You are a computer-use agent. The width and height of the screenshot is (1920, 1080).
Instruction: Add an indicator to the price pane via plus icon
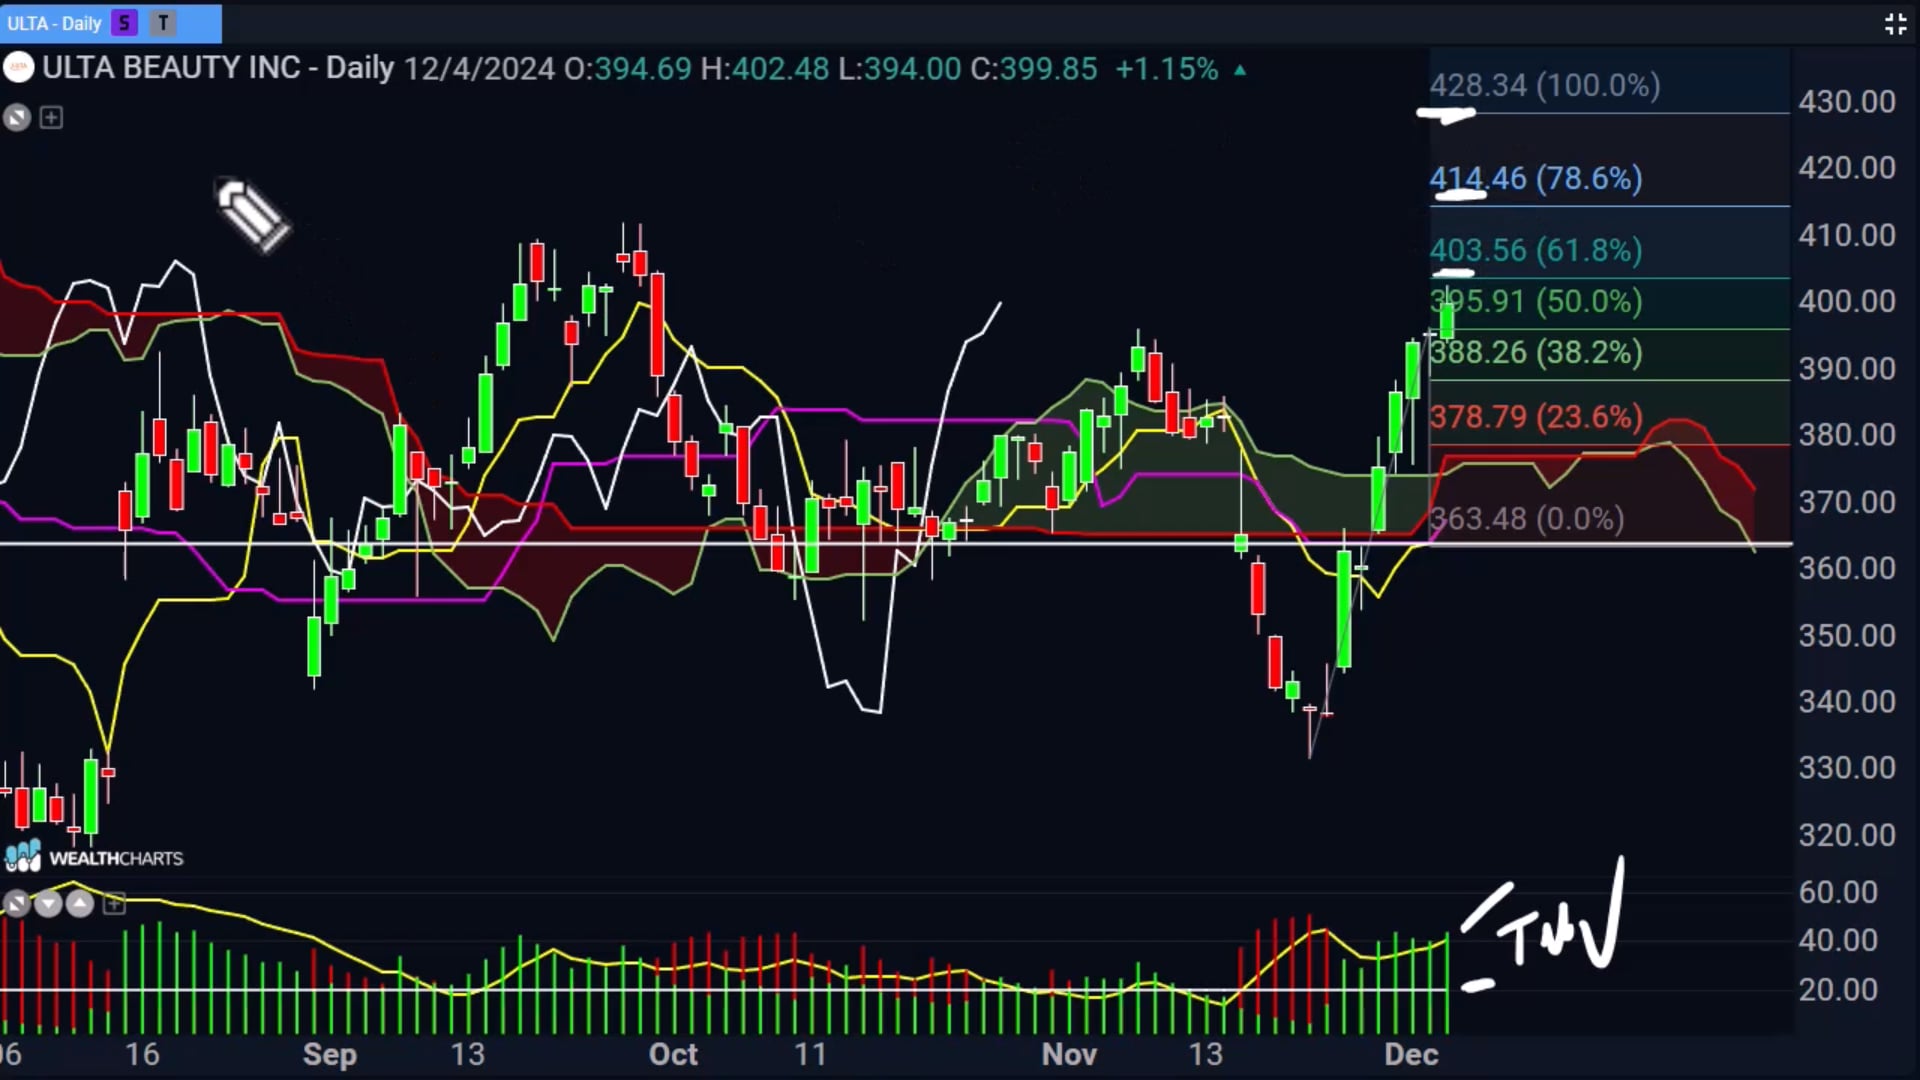tap(51, 118)
